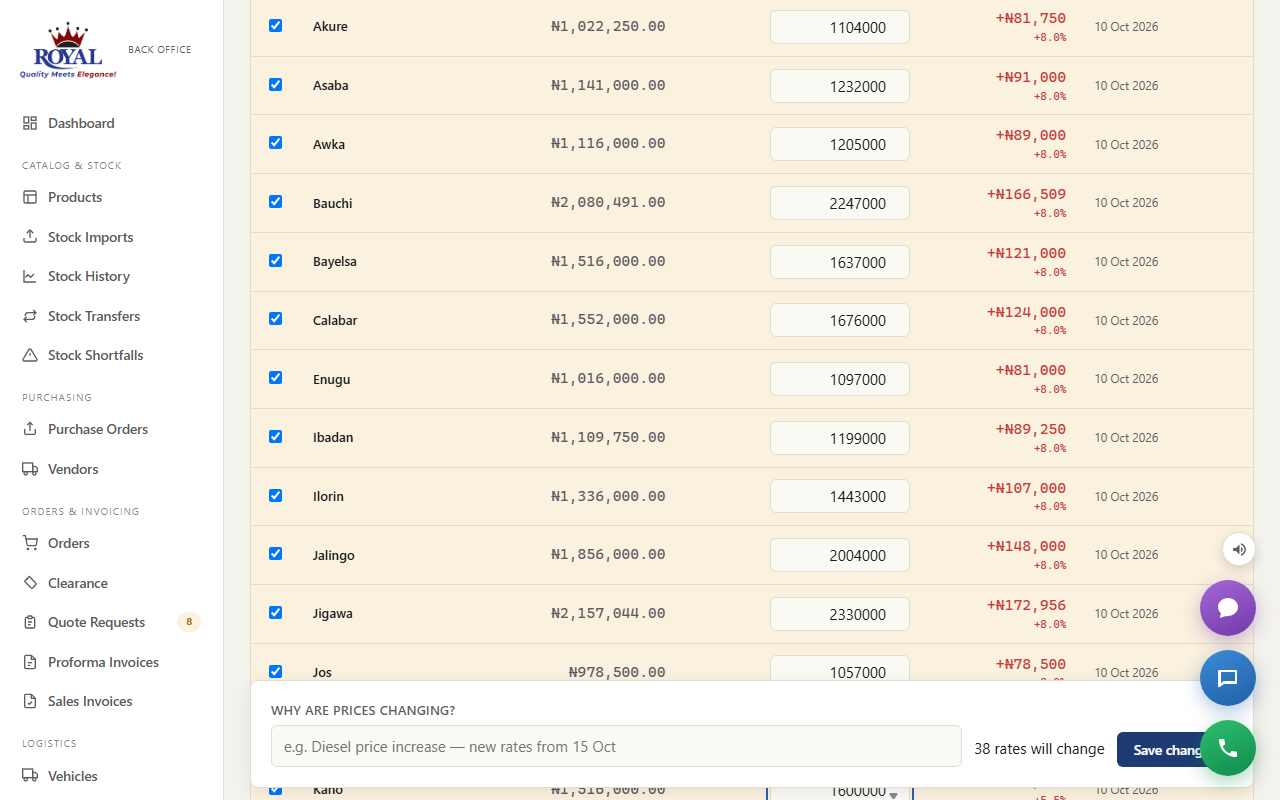The width and height of the screenshot is (1280, 800).
Task: Open the Stock Transfers link
Action: pyautogui.click(x=111, y=316)
